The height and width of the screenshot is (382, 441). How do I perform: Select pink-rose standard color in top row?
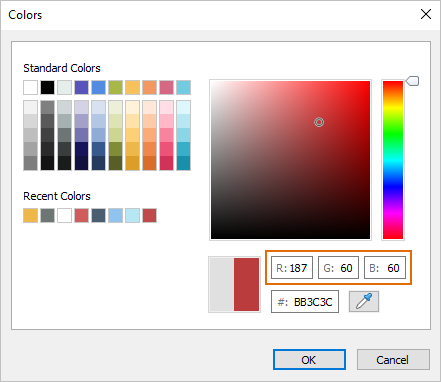pos(166,87)
